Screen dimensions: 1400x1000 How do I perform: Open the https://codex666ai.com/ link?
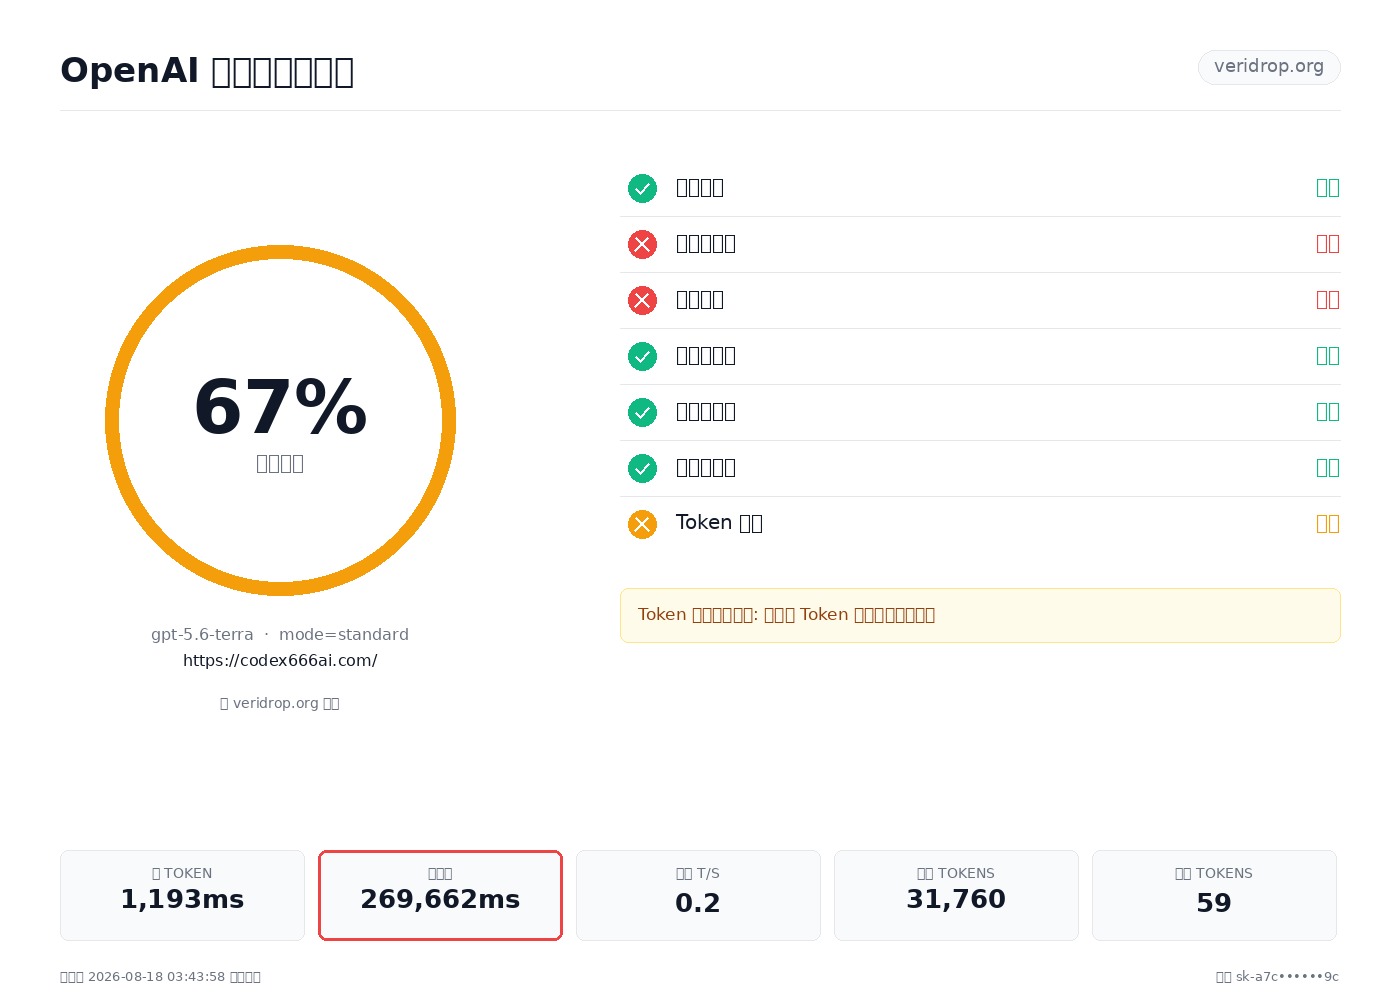pyautogui.click(x=280, y=660)
